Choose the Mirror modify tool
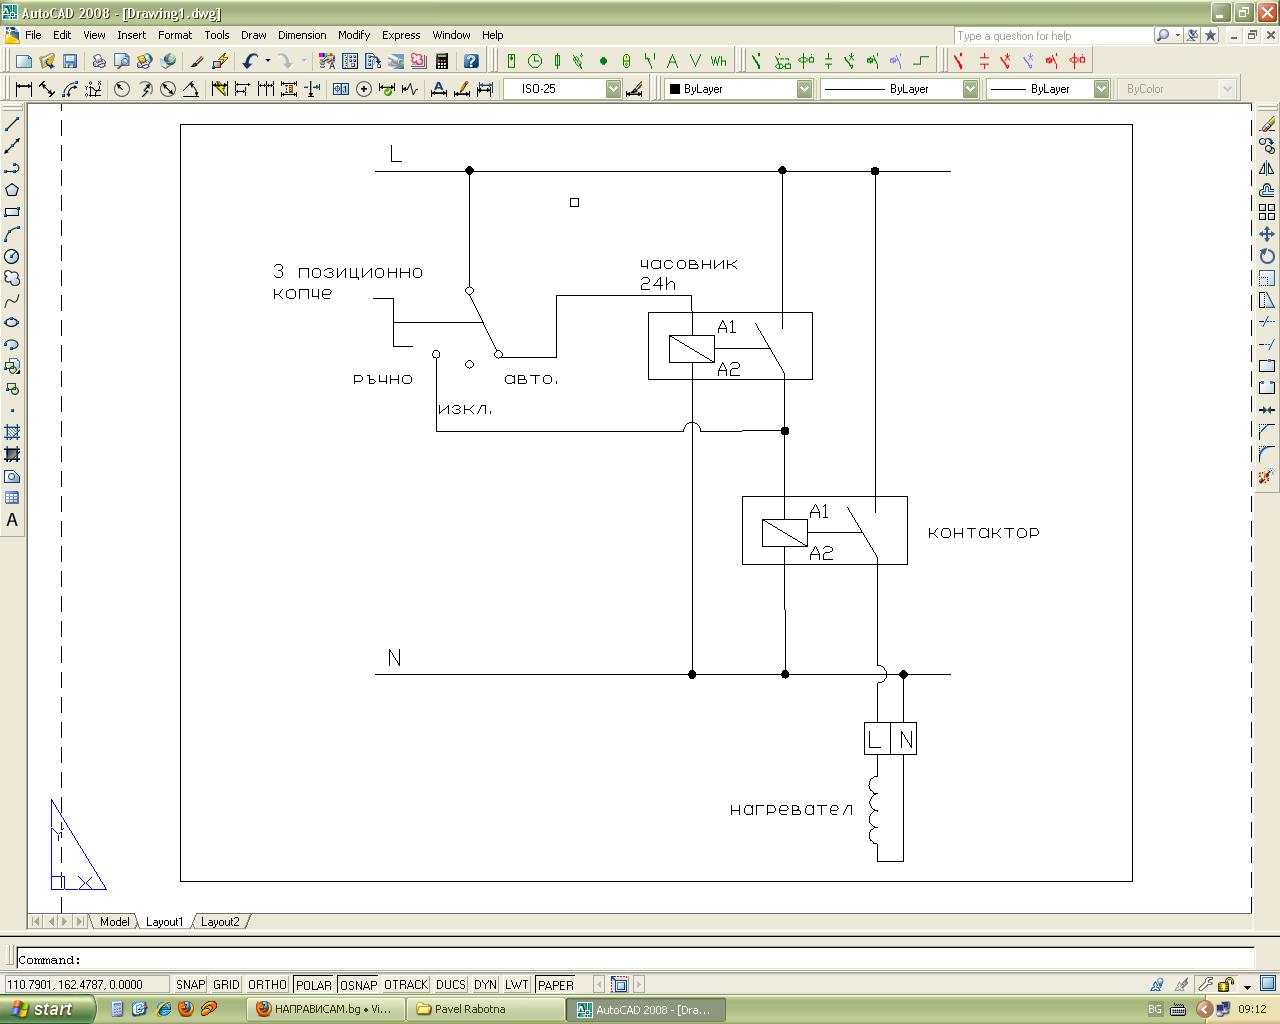The width and height of the screenshot is (1280, 1024). click(x=1267, y=168)
